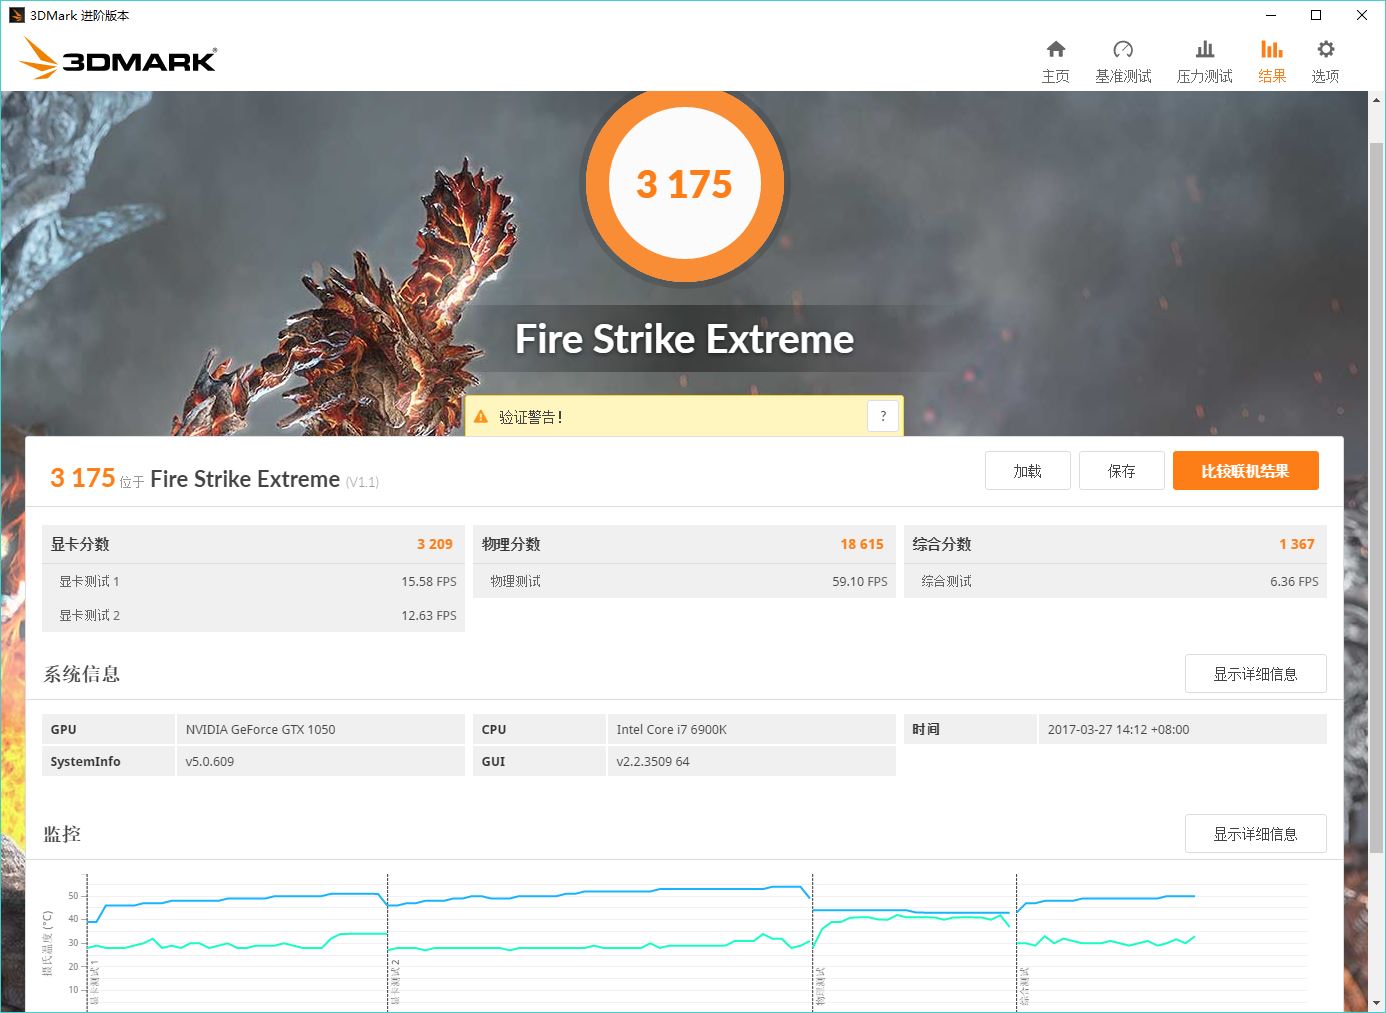Click the 显卡测试 2 row 12.63 FPS
The width and height of the screenshot is (1386, 1013).
[x=254, y=615]
